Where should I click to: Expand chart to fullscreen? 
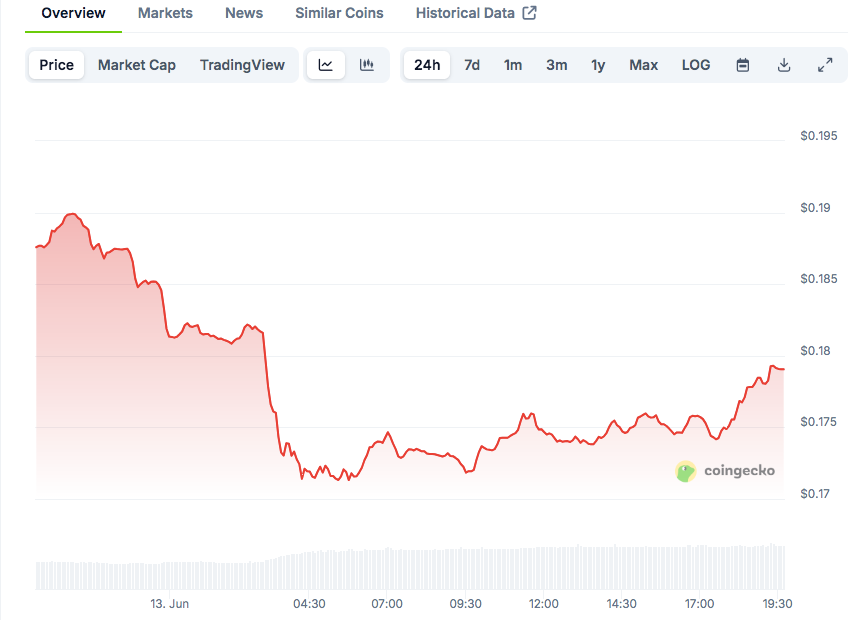click(825, 65)
